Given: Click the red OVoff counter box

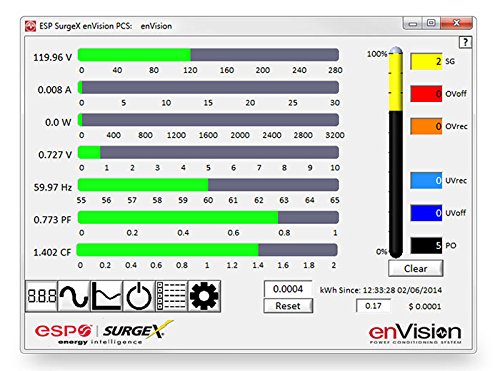Looking at the screenshot, I should tap(426, 94).
